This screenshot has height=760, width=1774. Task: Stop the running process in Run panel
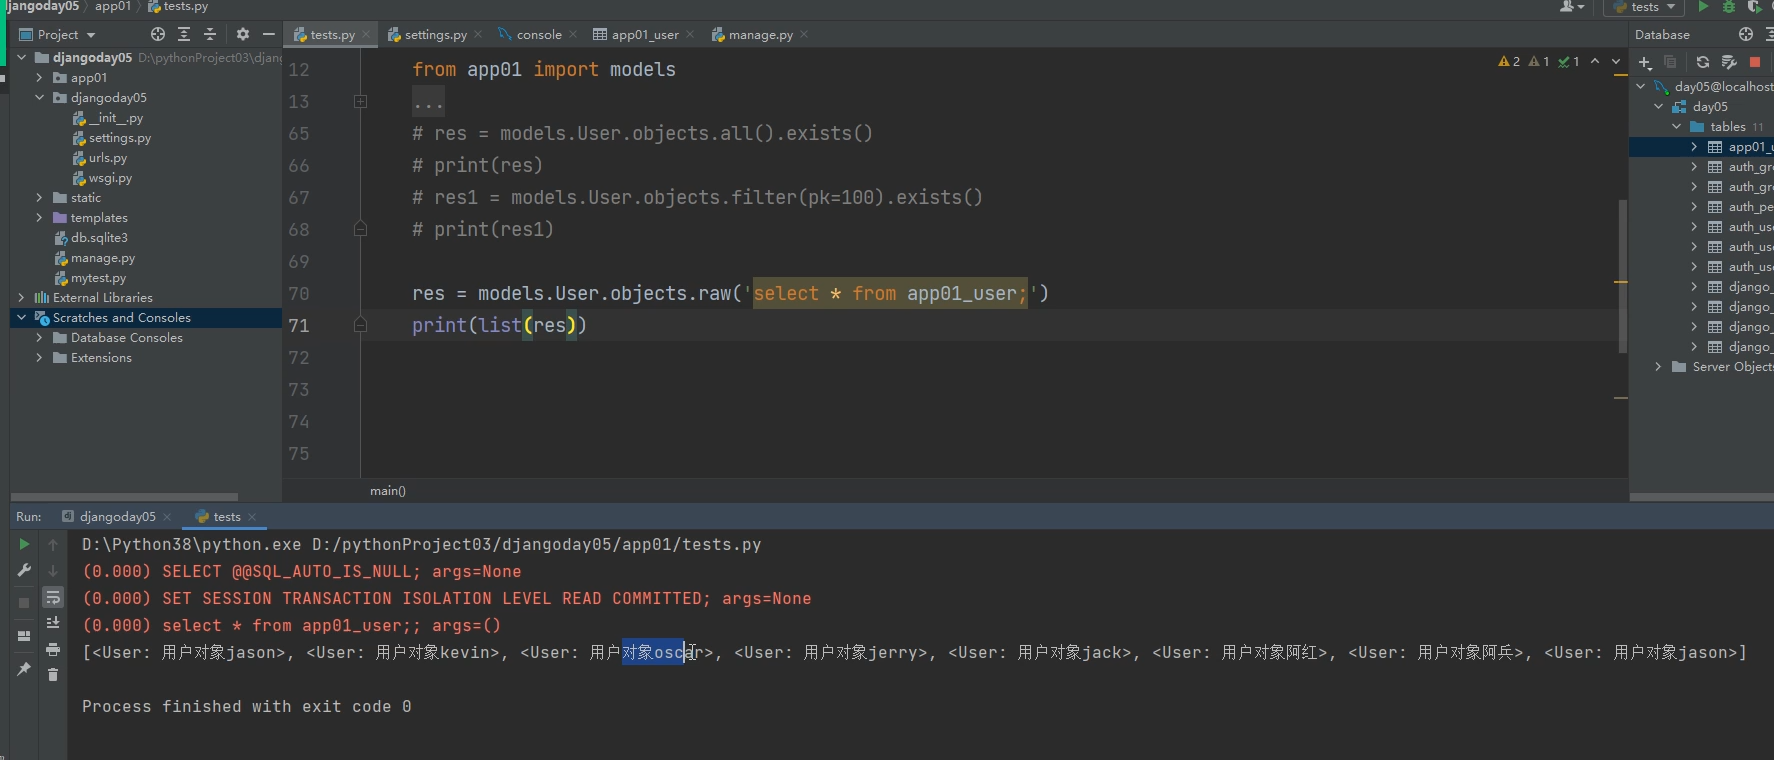click(x=24, y=603)
